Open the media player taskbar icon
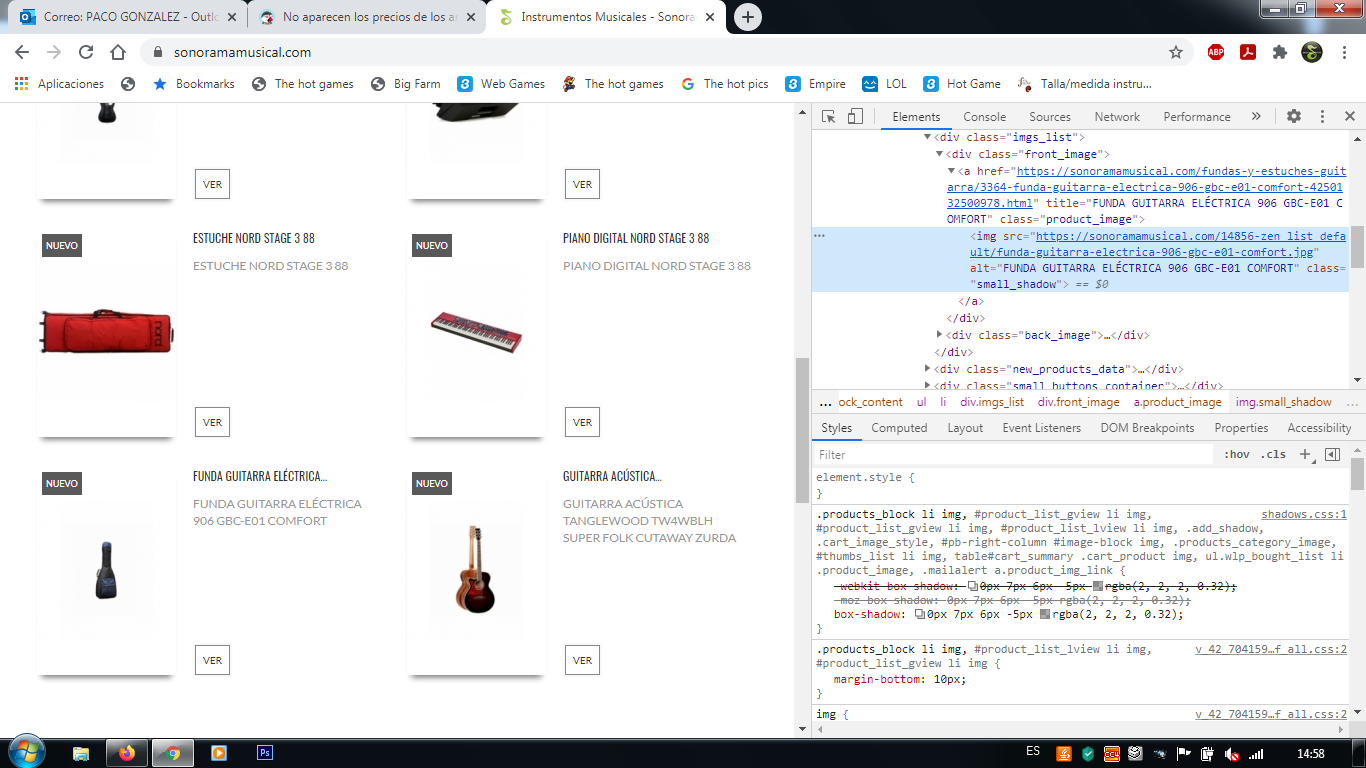 tap(219, 753)
